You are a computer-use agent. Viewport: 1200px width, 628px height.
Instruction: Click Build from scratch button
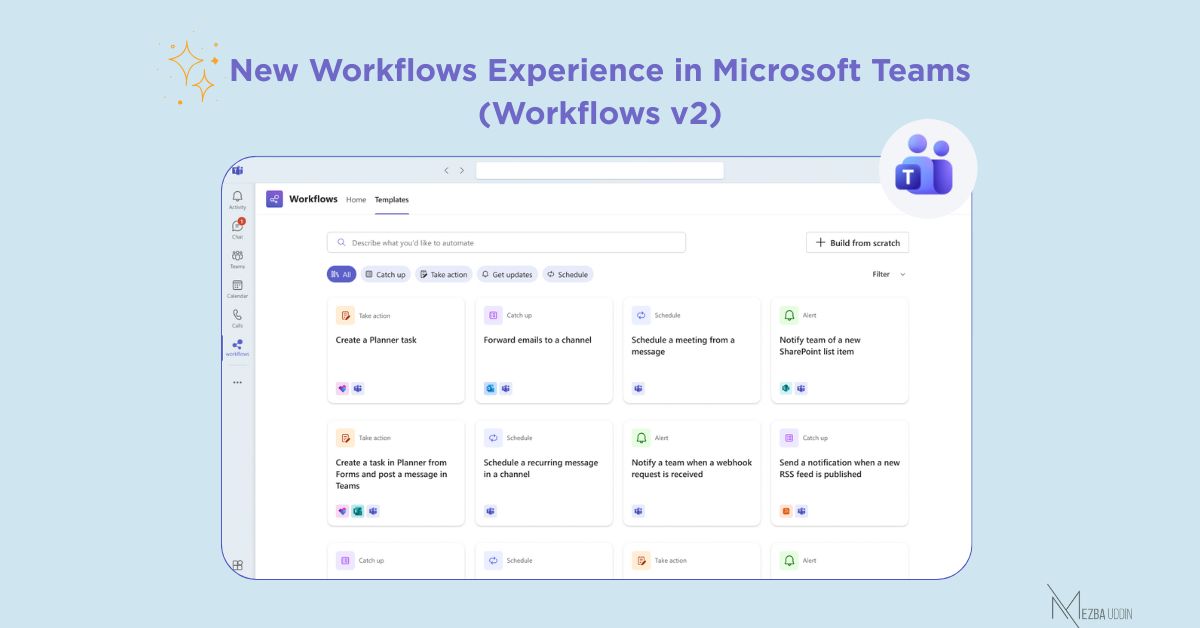(857, 243)
